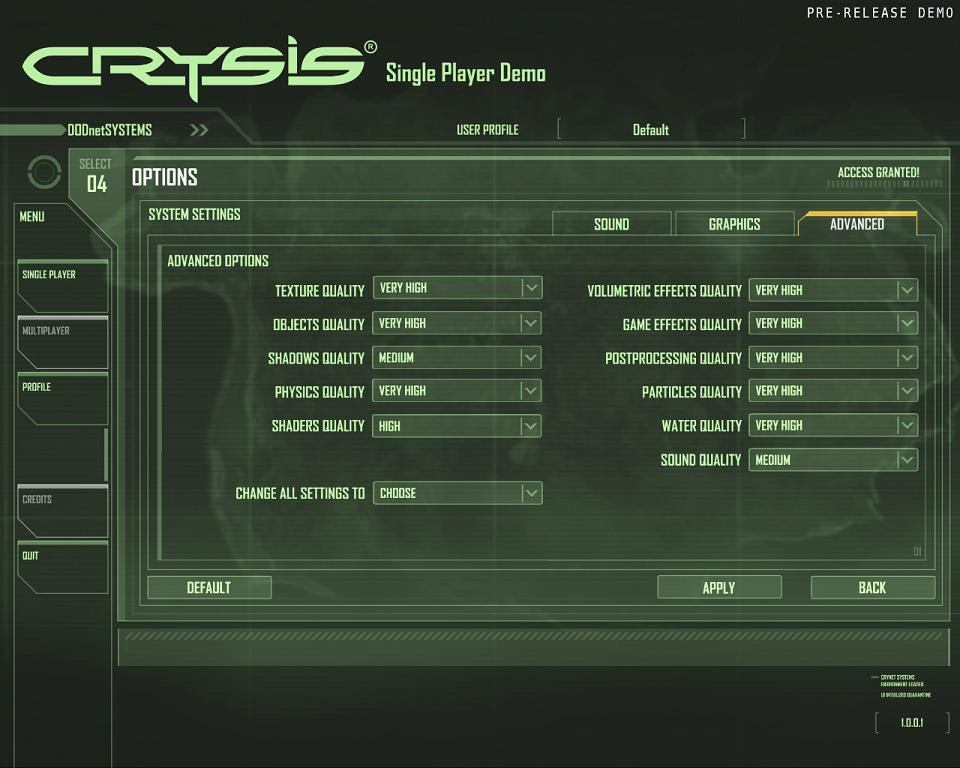Viewport: 960px width, 768px height.
Task: Click the Volumetric Effects Quality label
Action: (x=664, y=291)
